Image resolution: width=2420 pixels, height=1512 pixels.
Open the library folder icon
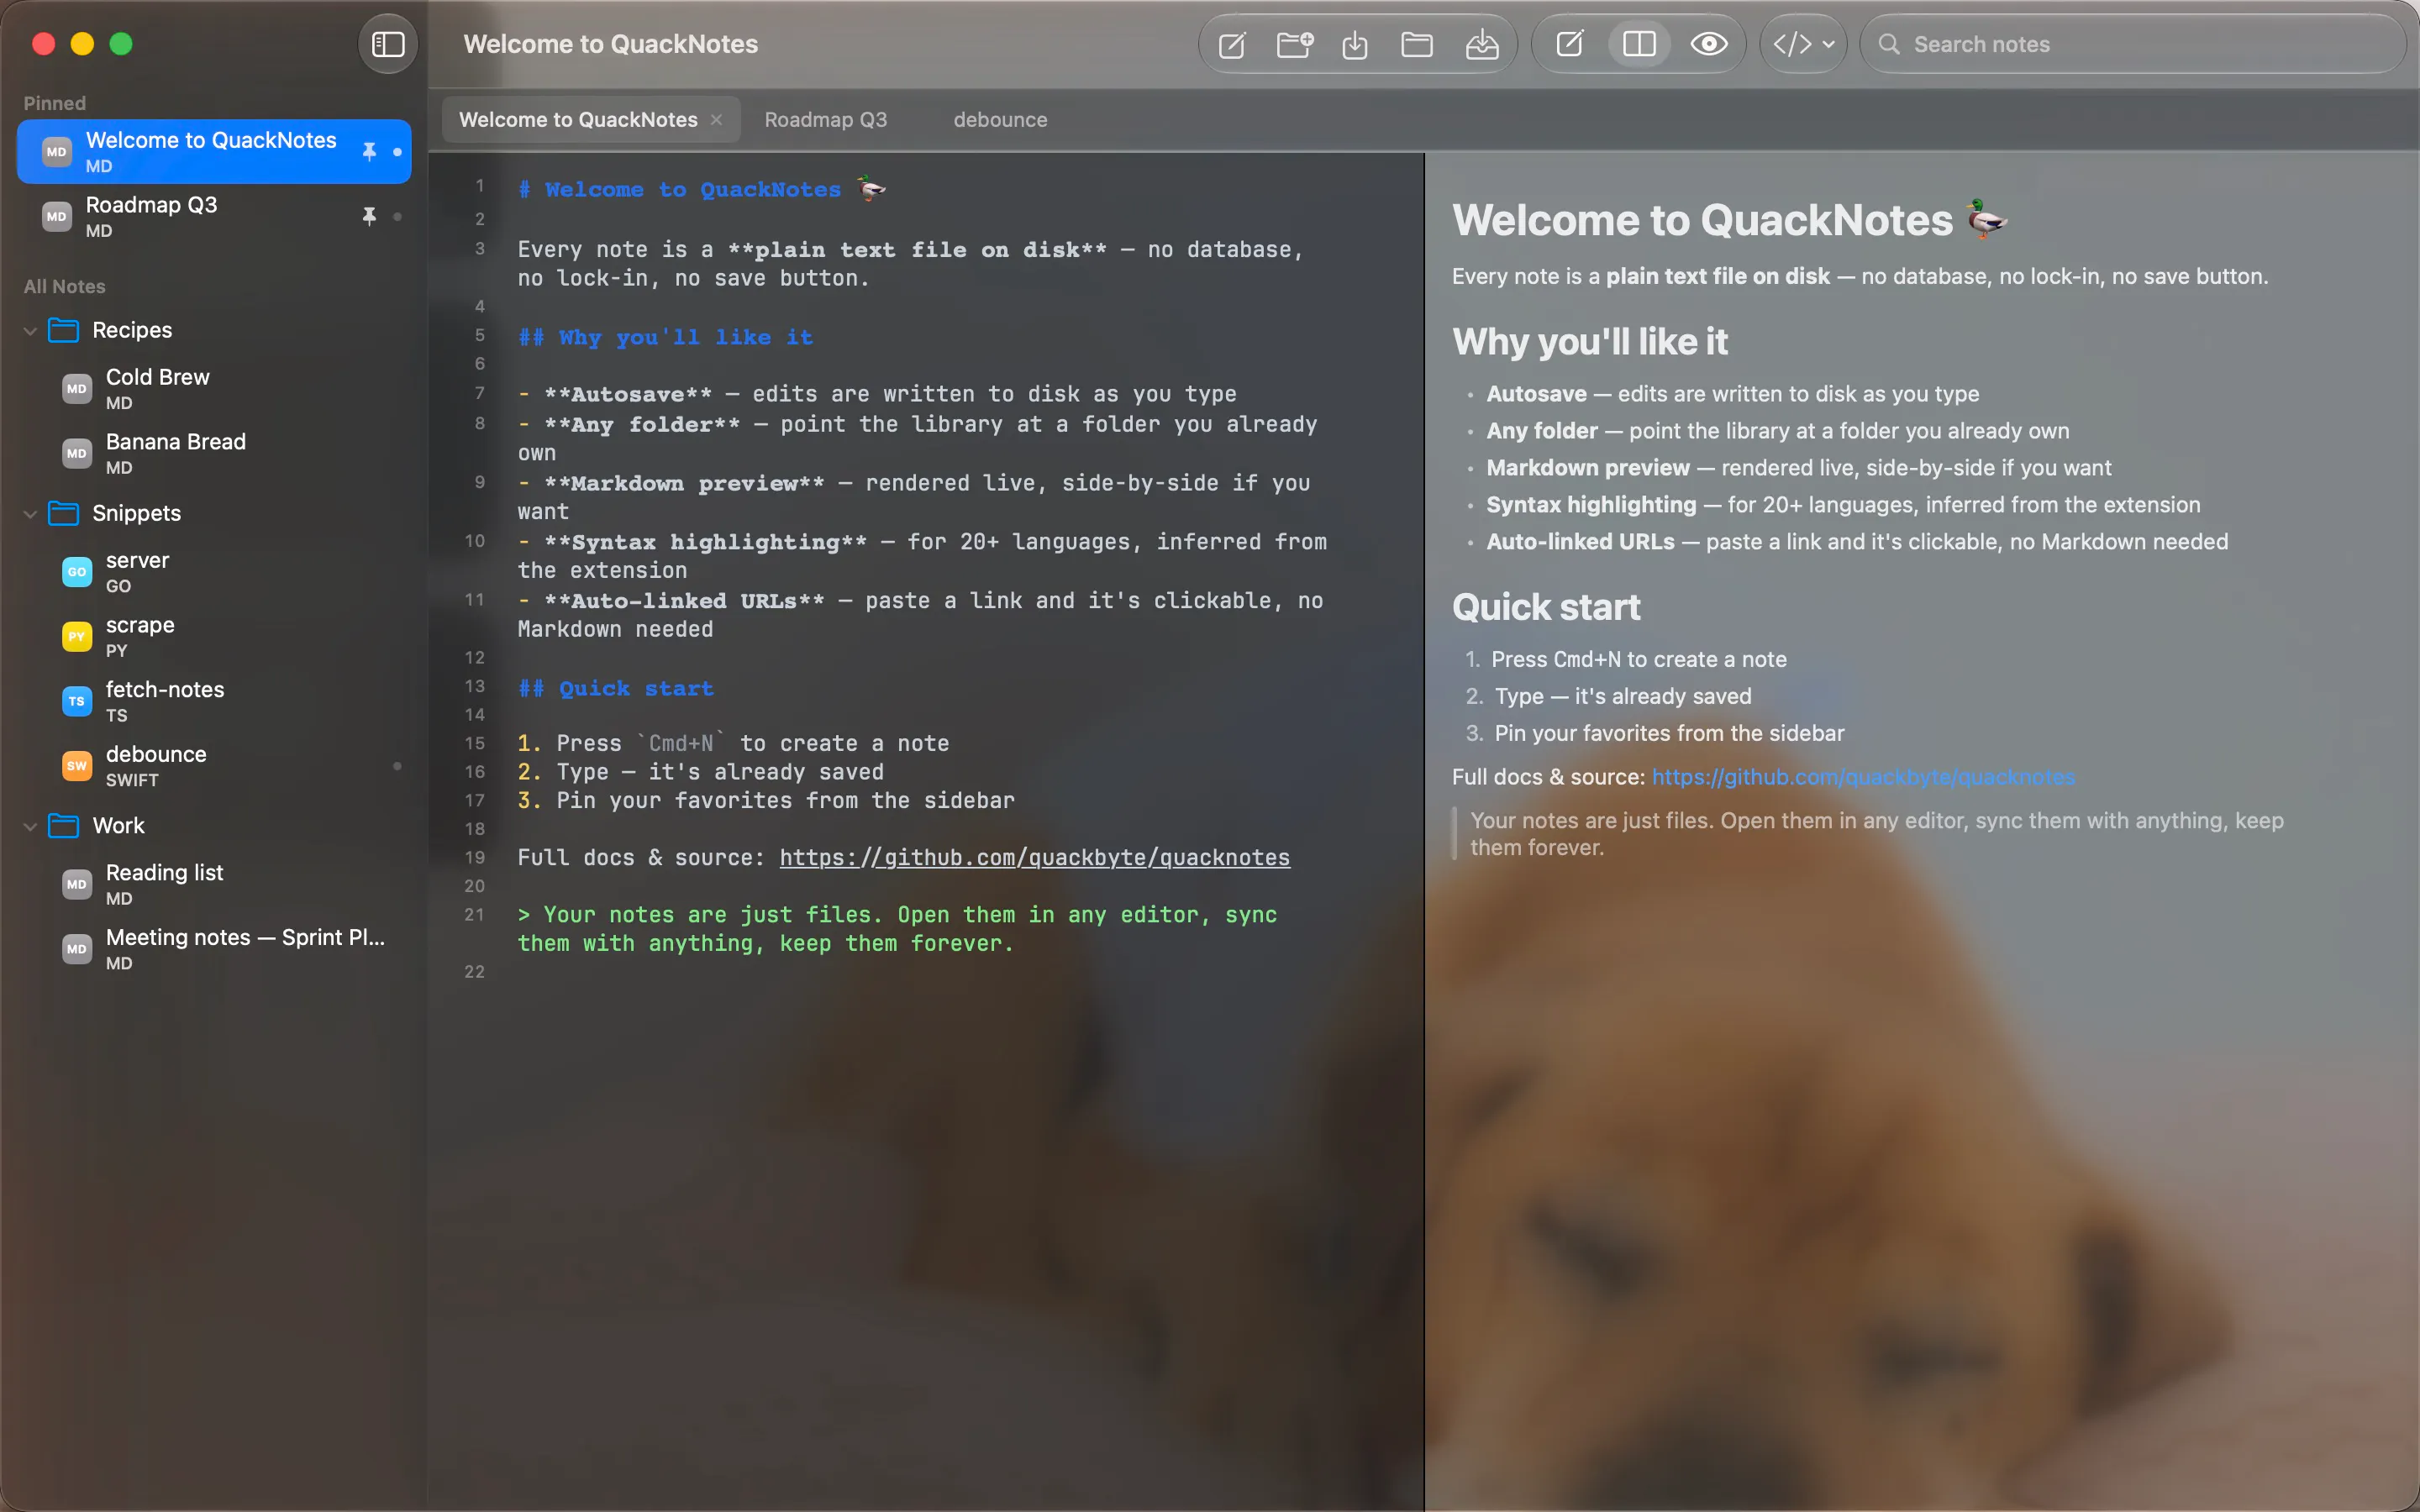(1417, 45)
